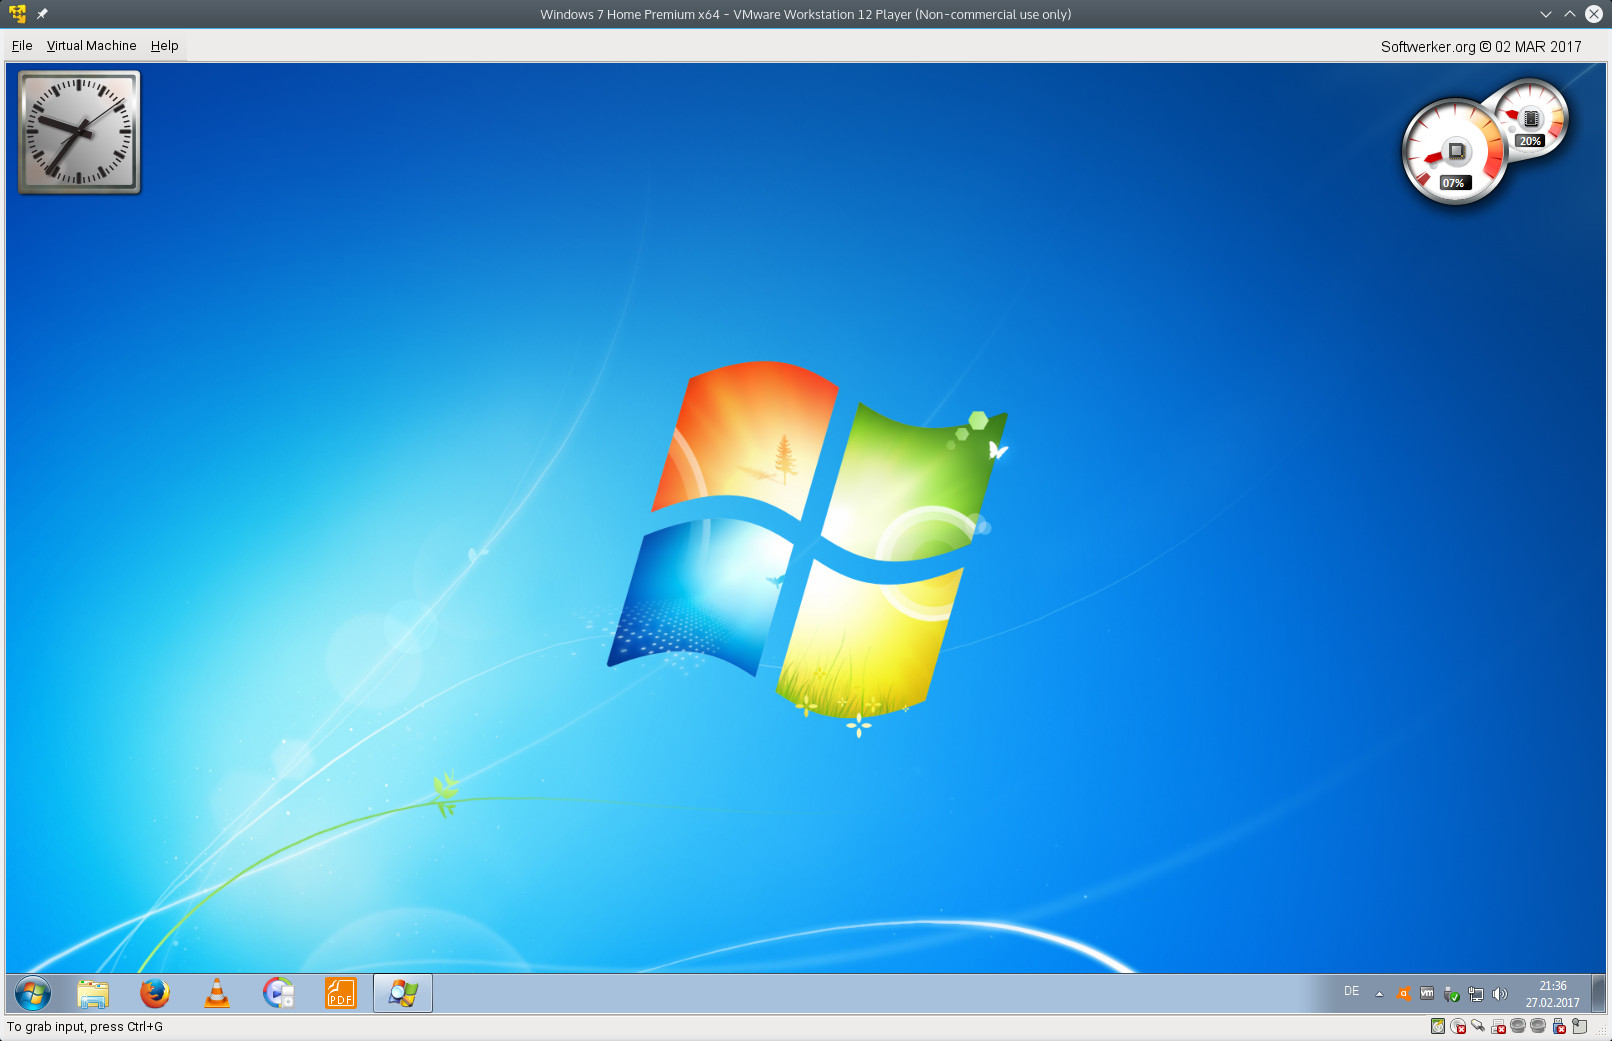The height and width of the screenshot is (1041, 1612).
Task: Click the analog clock desktop gadget
Action: pyautogui.click(x=79, y=132)
